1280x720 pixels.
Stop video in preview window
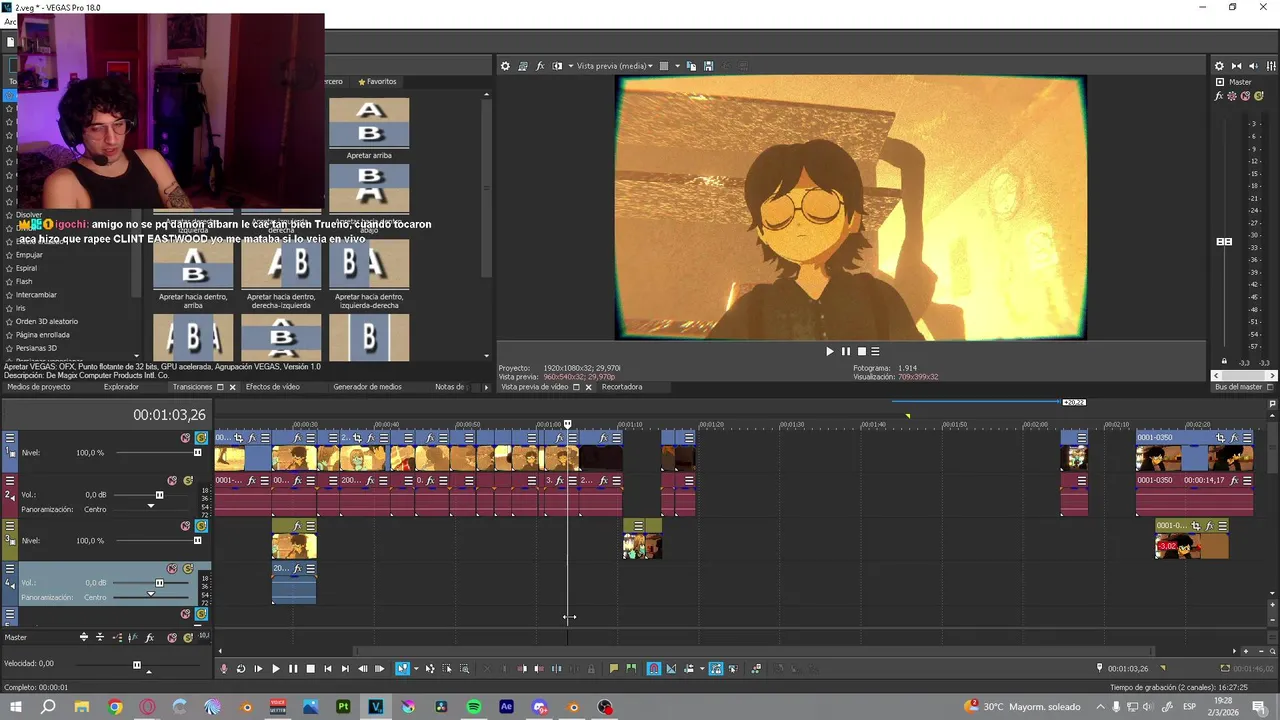861,351
